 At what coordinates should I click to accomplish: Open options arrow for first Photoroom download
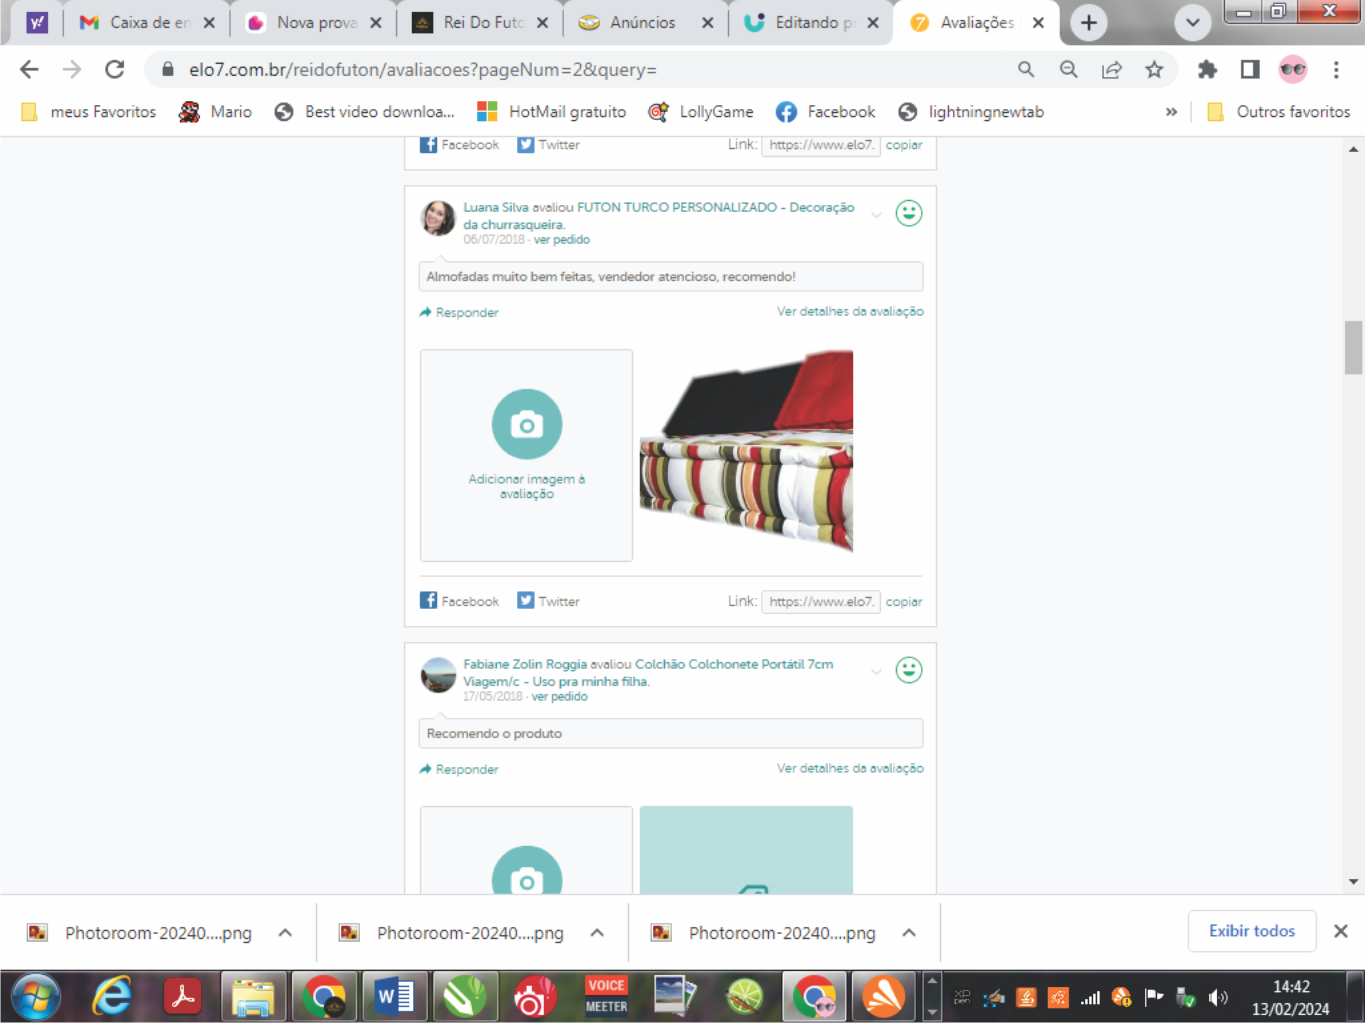point(285,933)
